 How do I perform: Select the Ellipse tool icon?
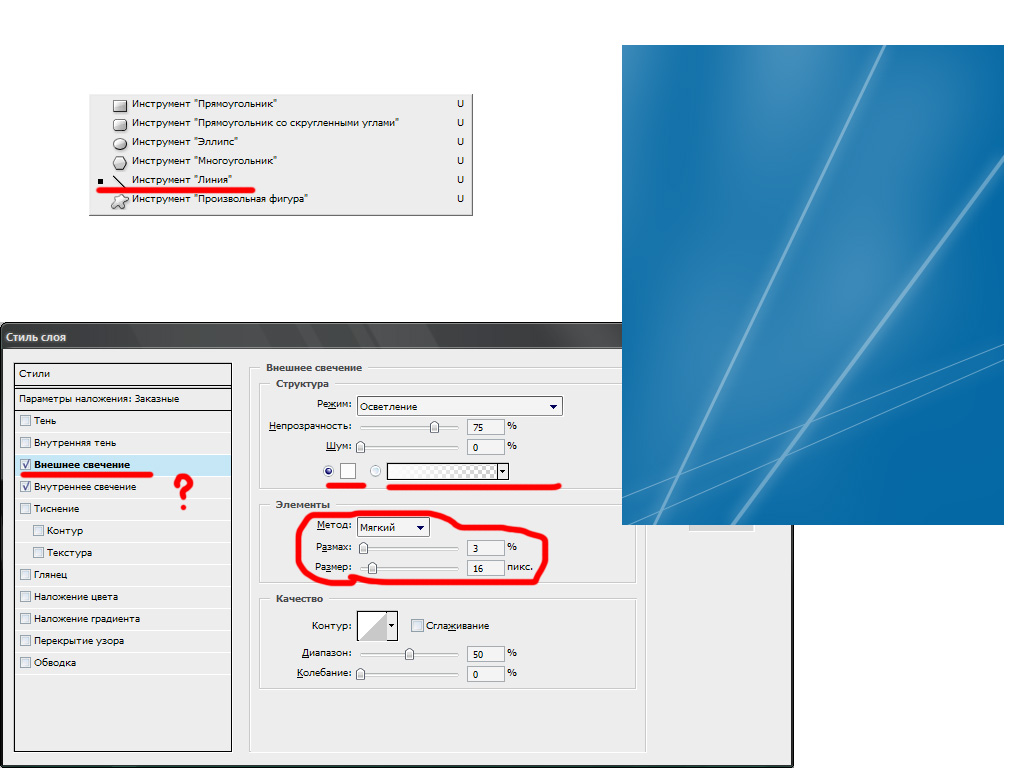click(x=120, y=143)
